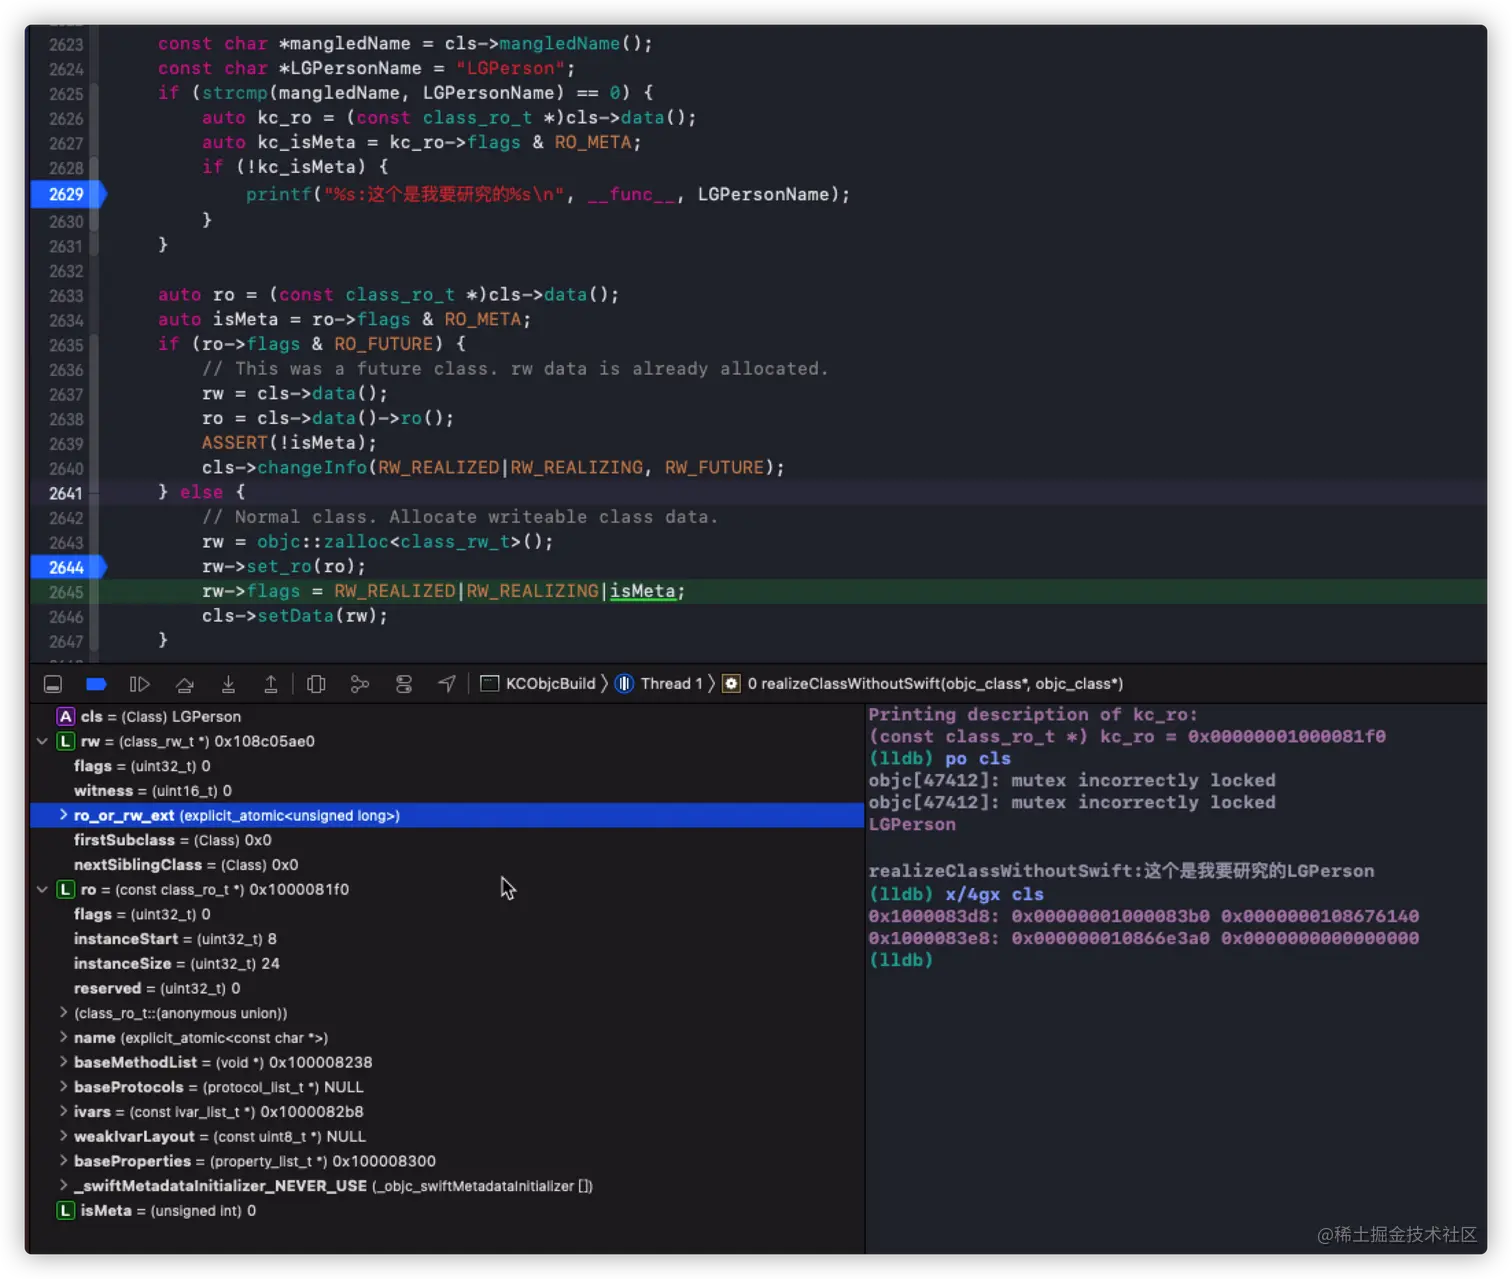The image size is (1512, 1279).
Task: Expand the weakIvarLayout row
Action: click(63, 1136)
